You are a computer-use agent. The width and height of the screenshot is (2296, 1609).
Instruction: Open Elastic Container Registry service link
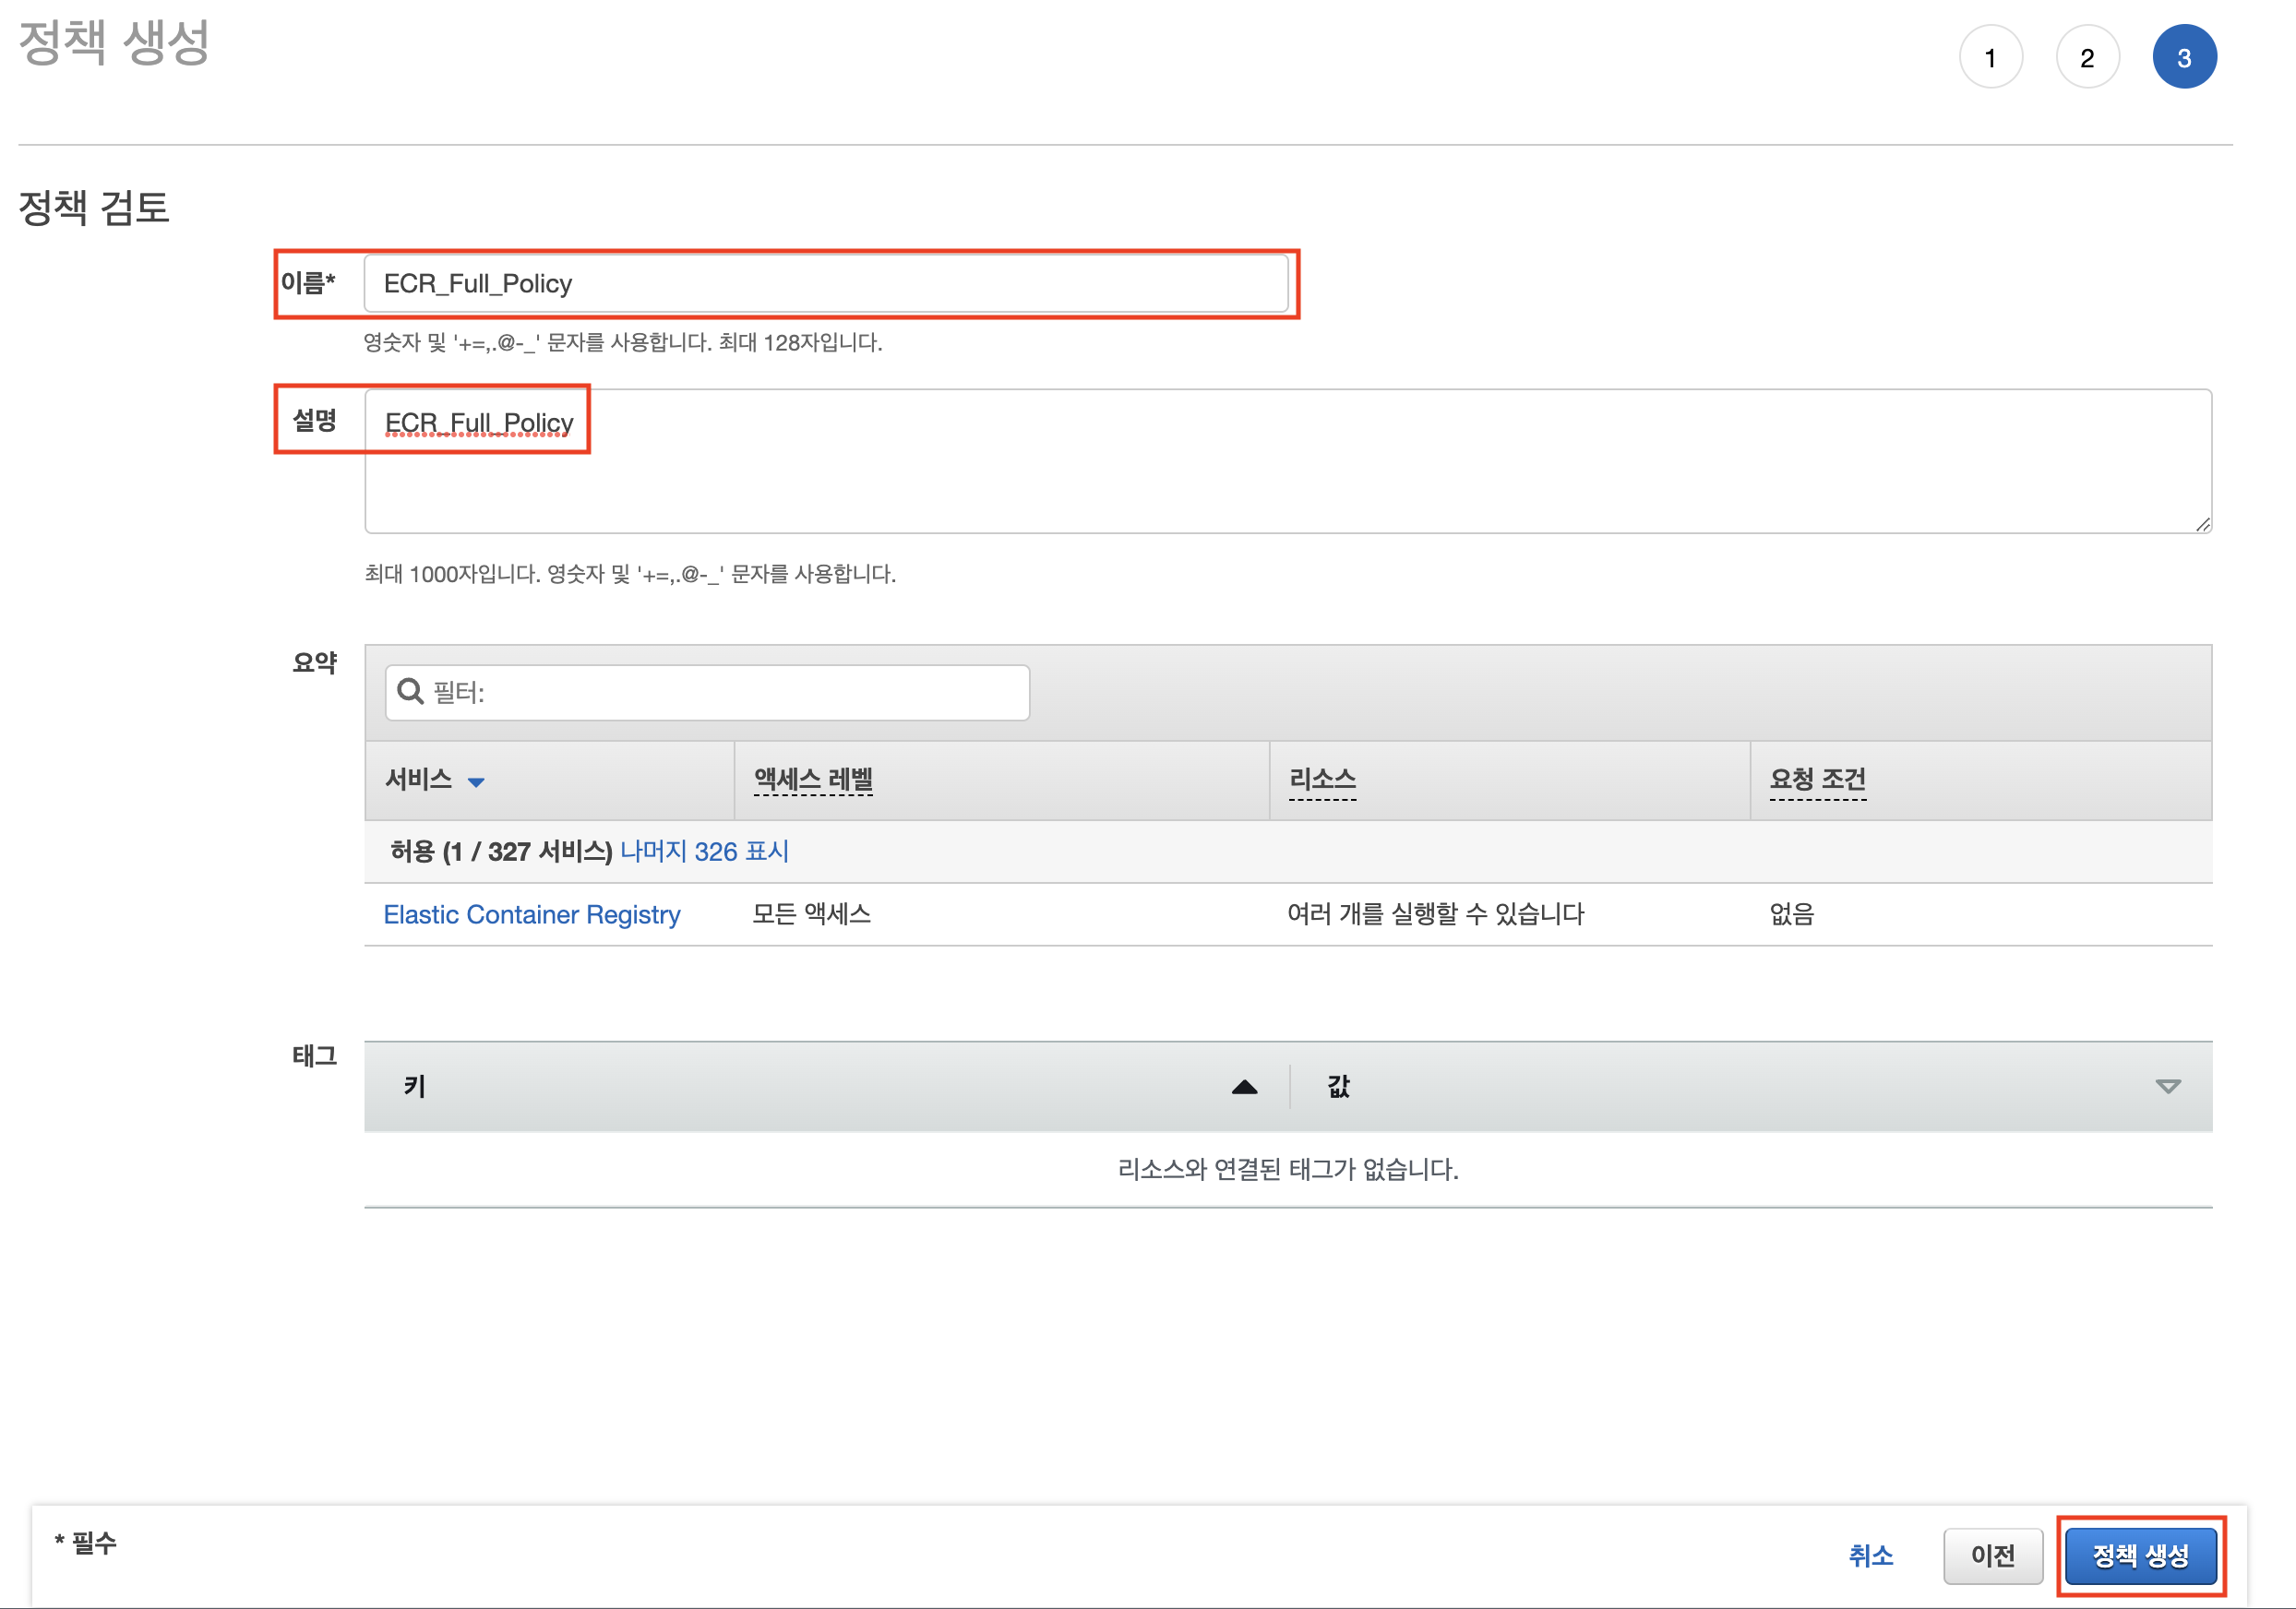tap(532, 914)
